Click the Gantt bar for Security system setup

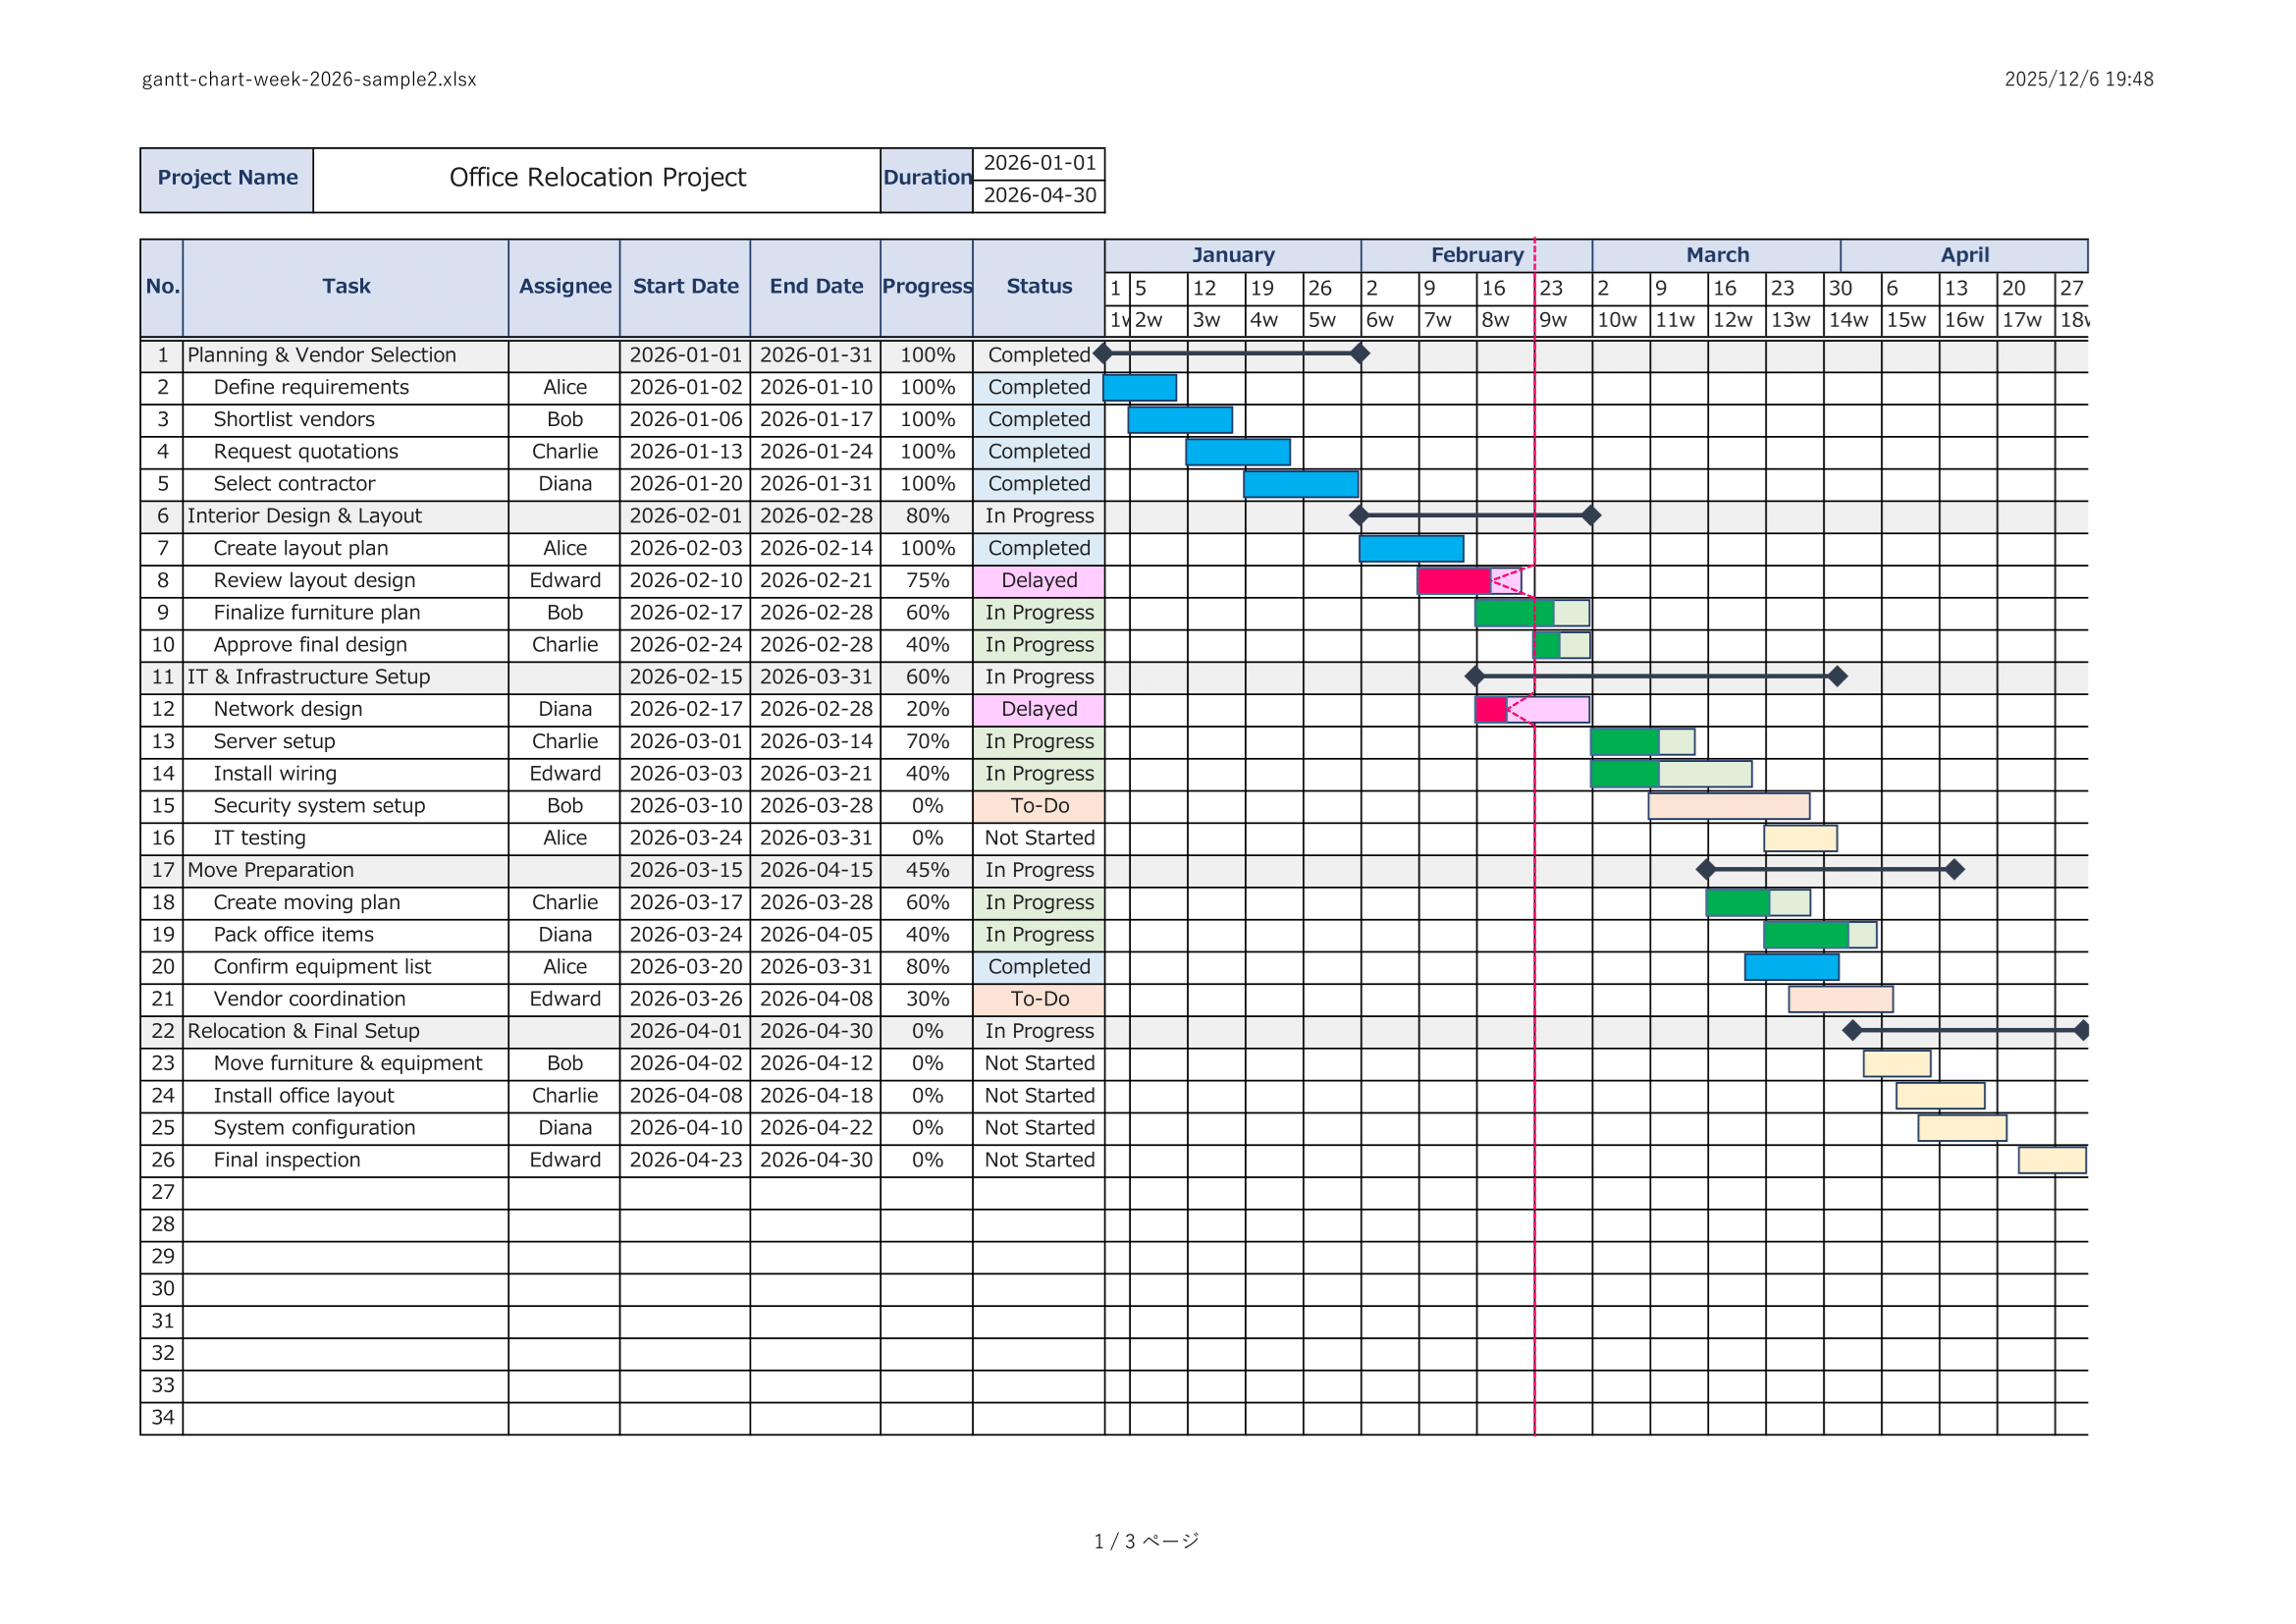click(x=1727, y=805)
